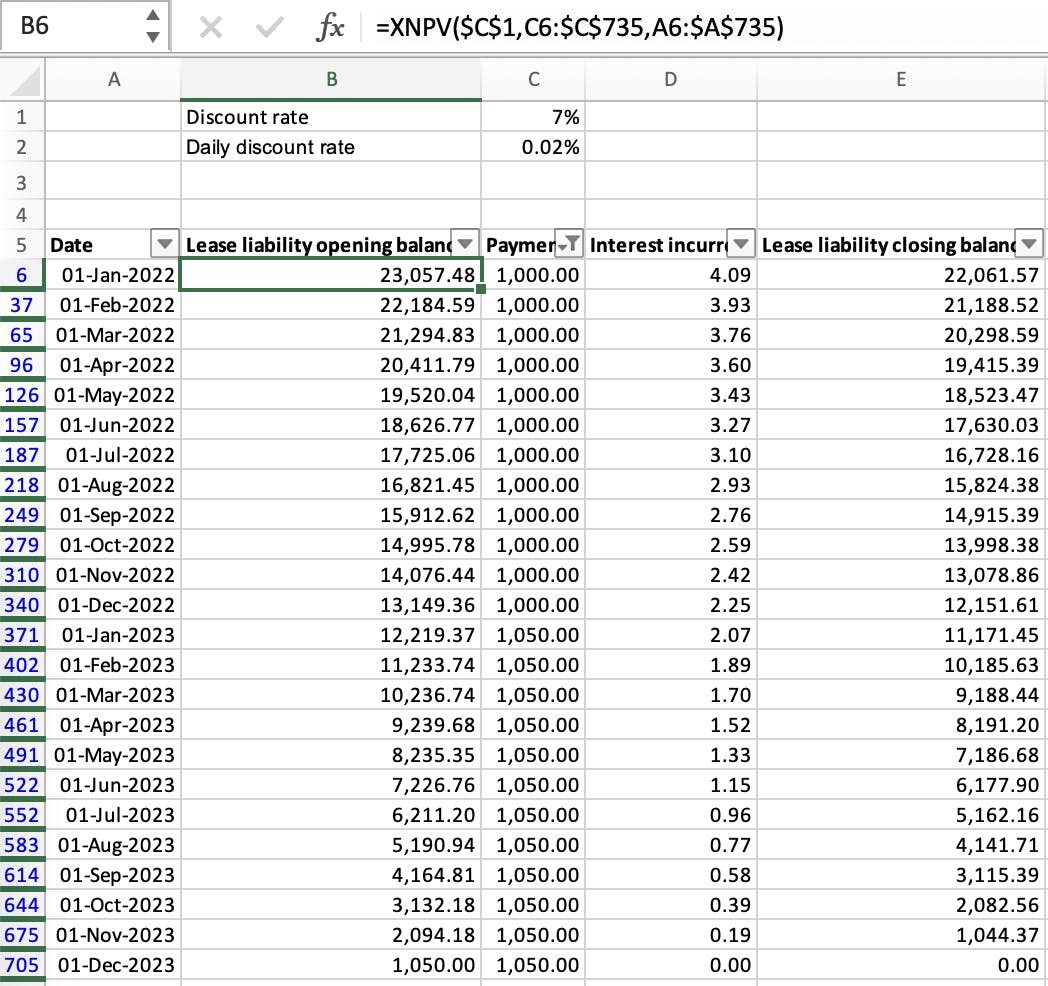1048x986 pixels.
Task: Click date cell 01-Feb-2022
Action: (113, 305)
